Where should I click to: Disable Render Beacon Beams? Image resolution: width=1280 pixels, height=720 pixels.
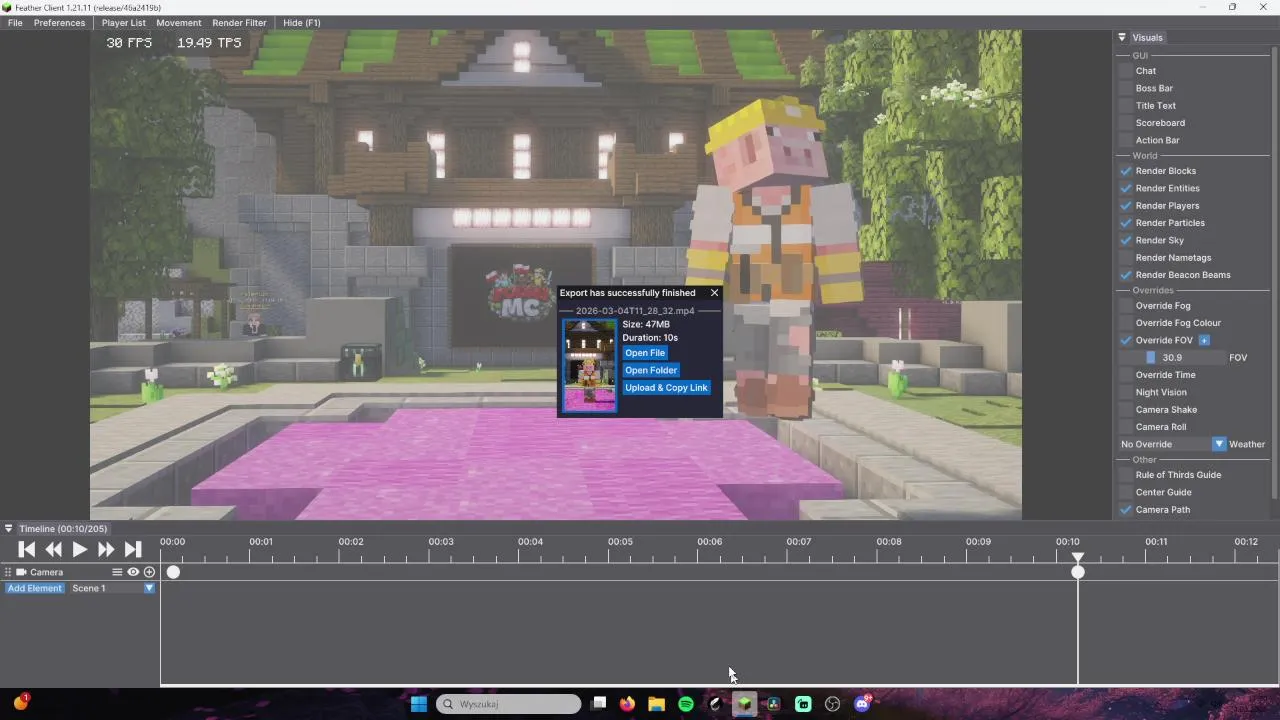click(1126, 275)
